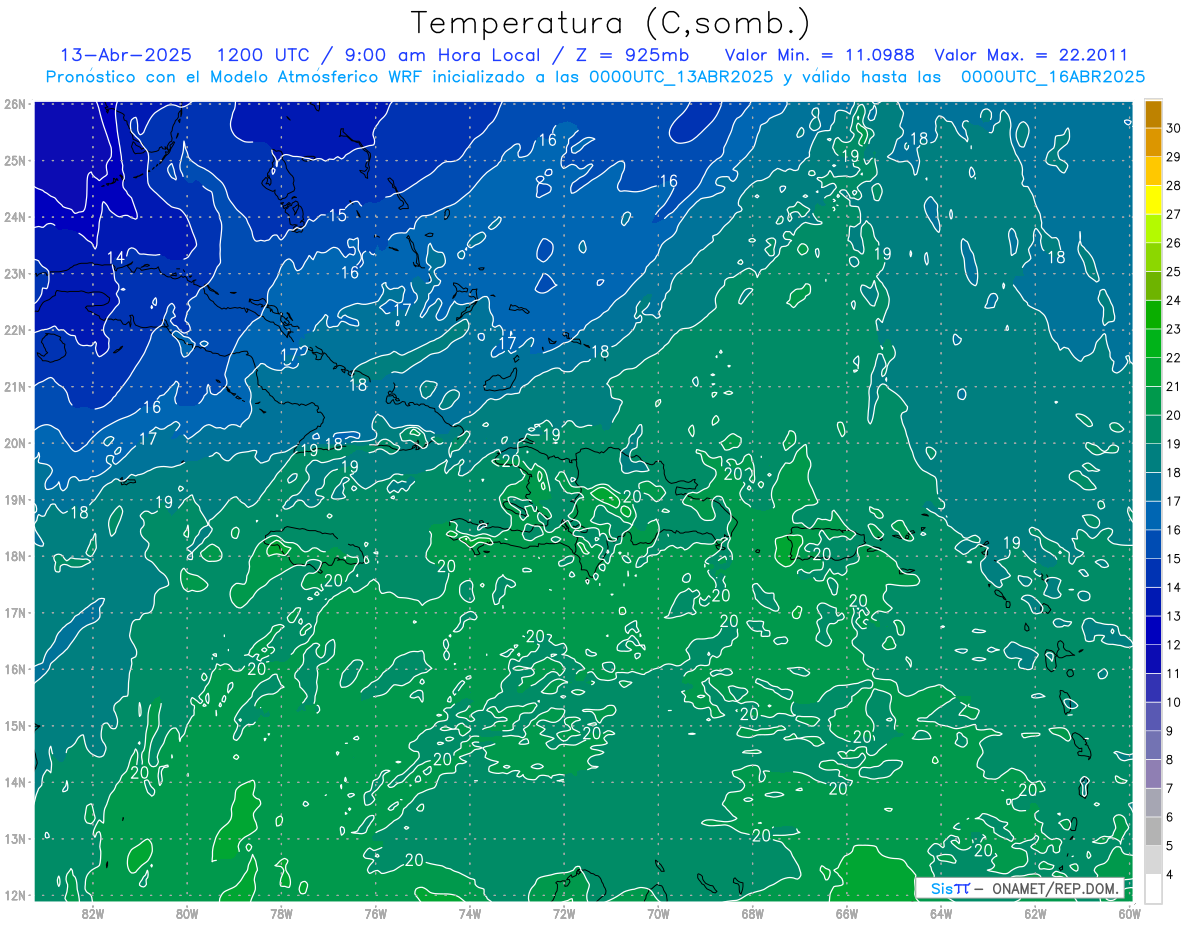Click longitude axis label '80W'
Image resolution: width=1200 pixels, height=927 pixels.
(x=187, y=912)
